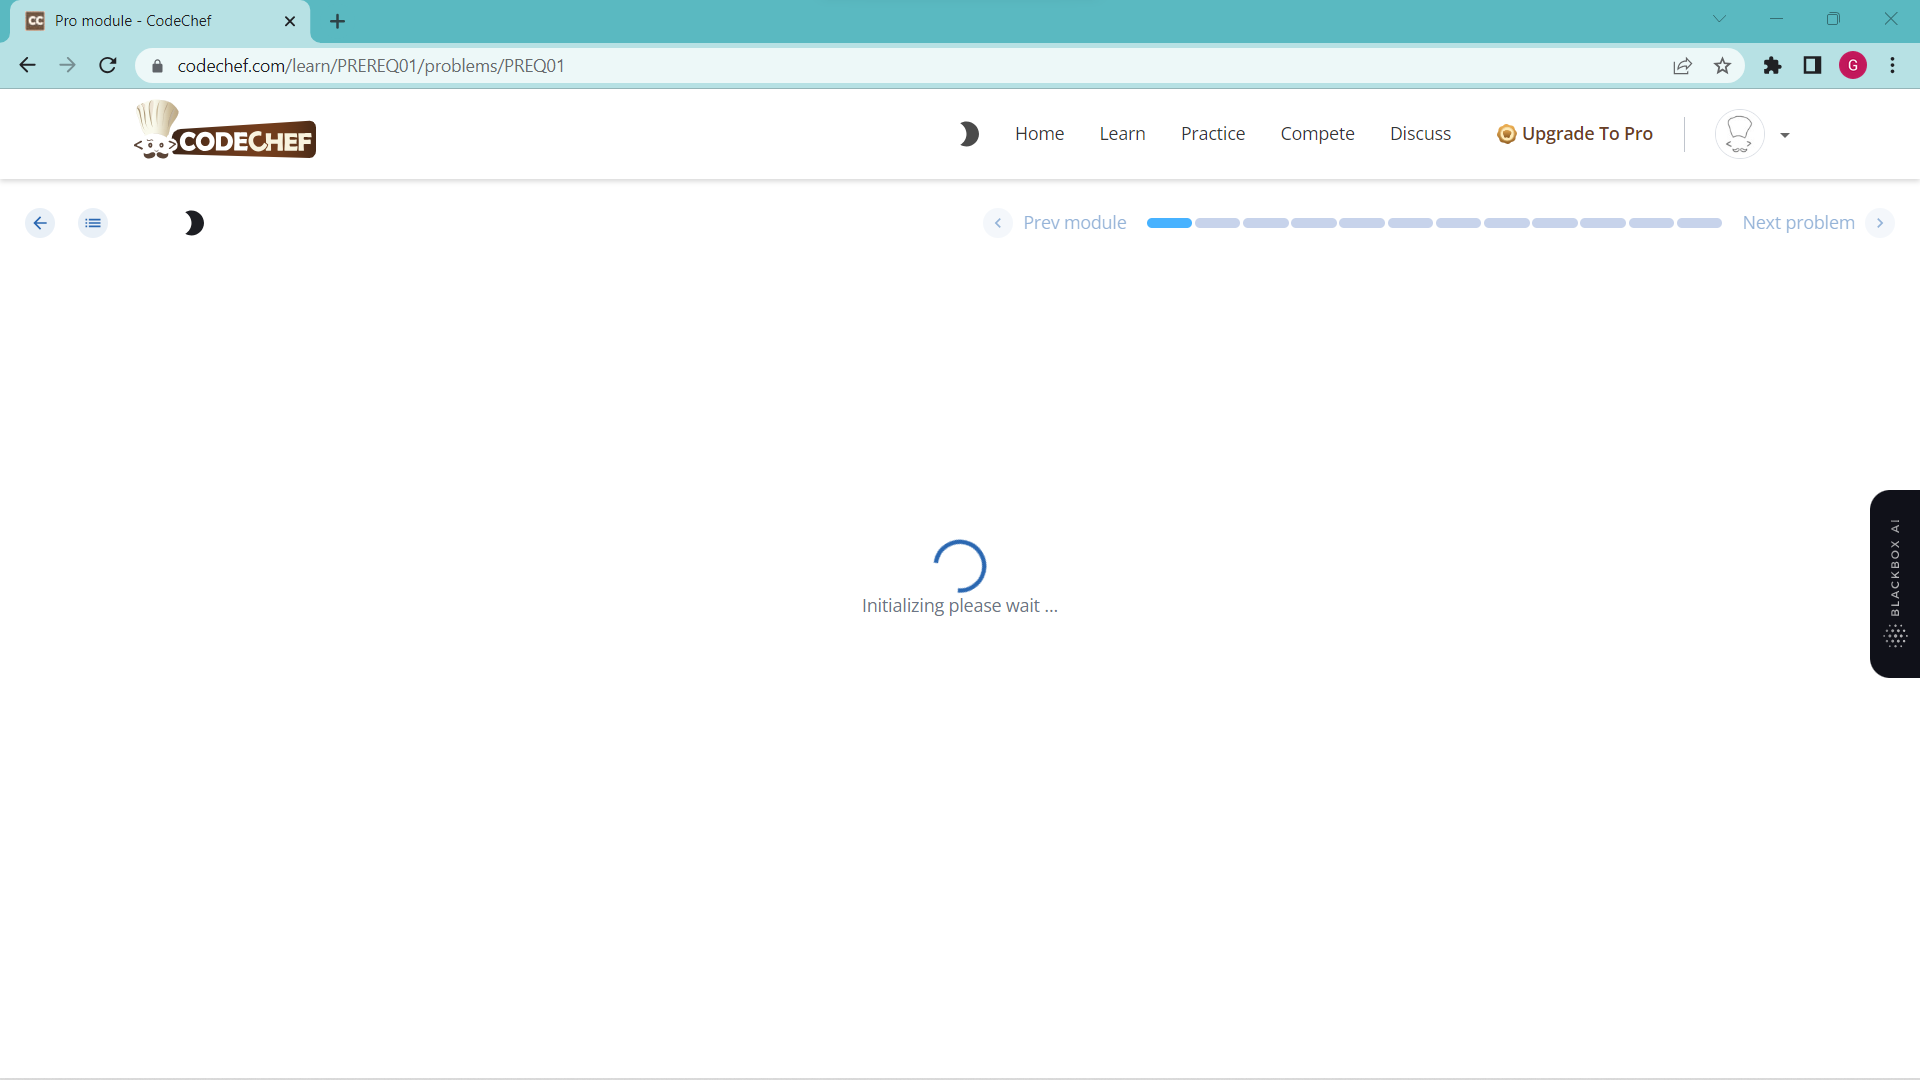Open the Practice menu
The height and width of the screenshot is (1080, 1920).
tap(1212, 134)
